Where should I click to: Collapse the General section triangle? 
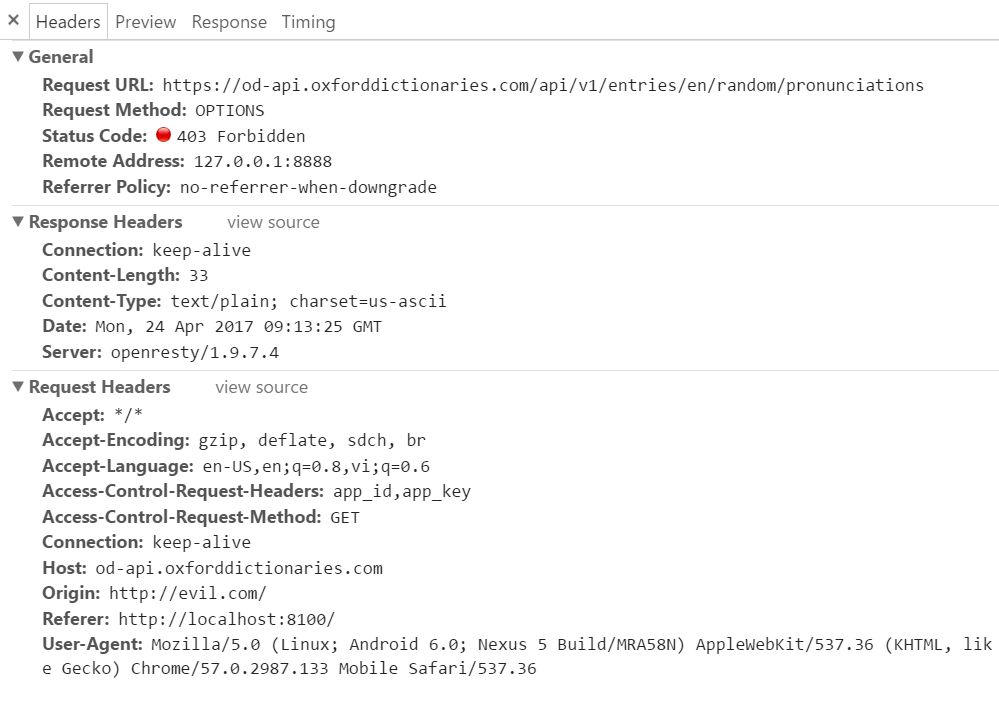coord(18,57)
